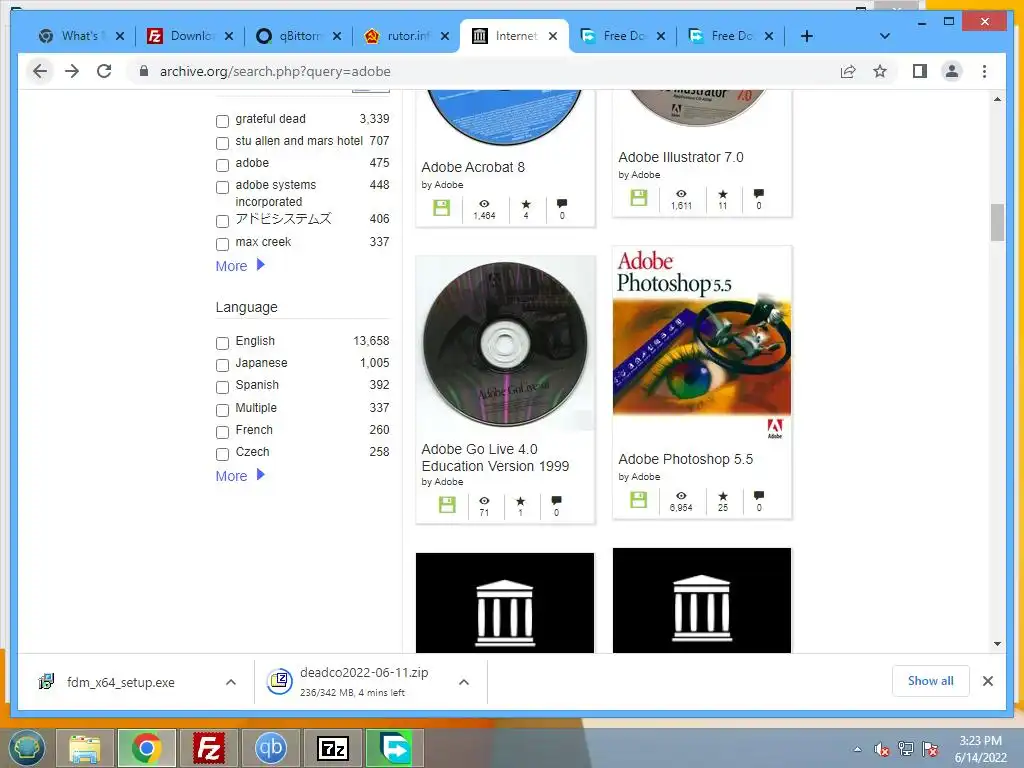Open fdm_x64_setup.exe download options arrow
The image size is (1024, 768).
231,682
